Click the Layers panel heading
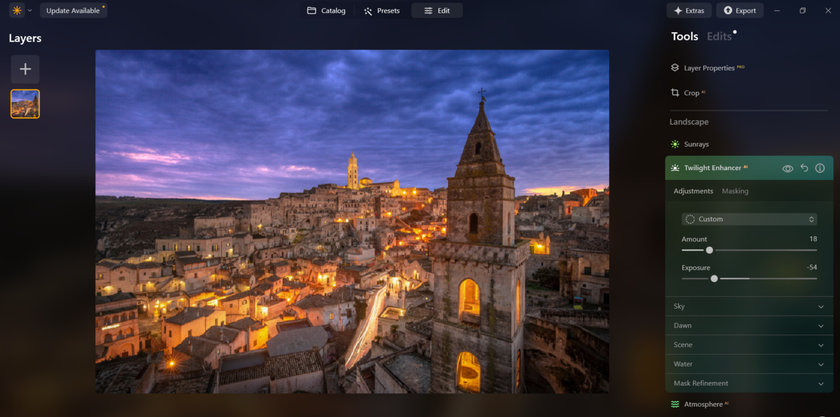 pyautogui.click(x=25, y=39)
